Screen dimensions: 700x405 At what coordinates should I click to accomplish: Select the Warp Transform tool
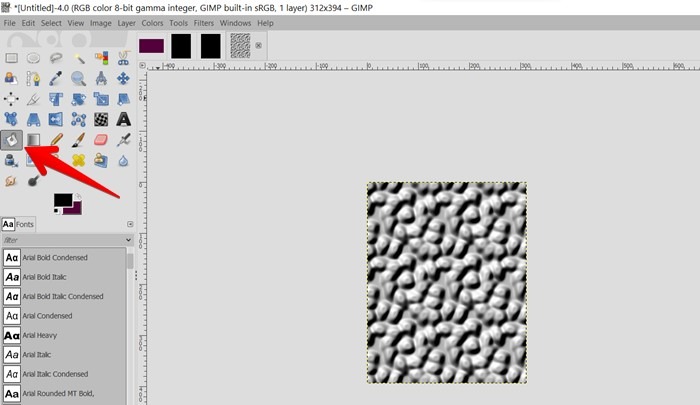point(101,119)
